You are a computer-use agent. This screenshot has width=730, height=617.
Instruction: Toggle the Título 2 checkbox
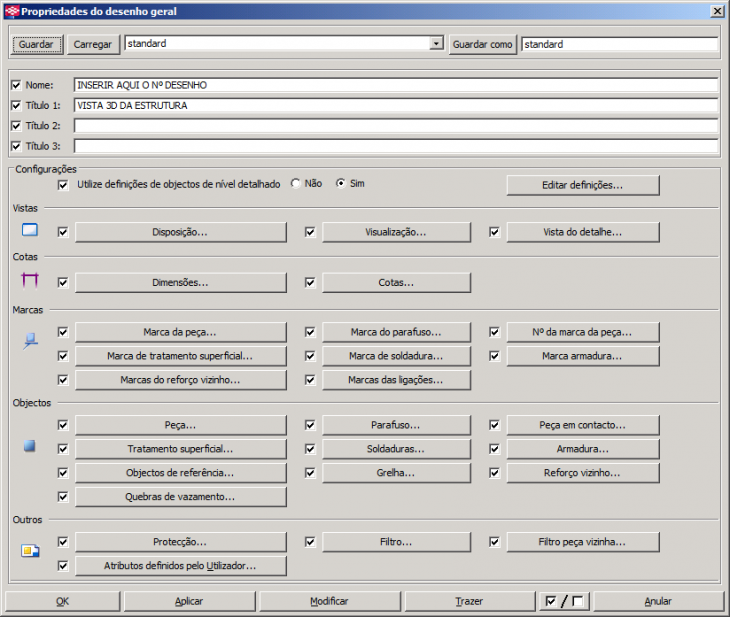pyautogui.click(x=16, y=126)
